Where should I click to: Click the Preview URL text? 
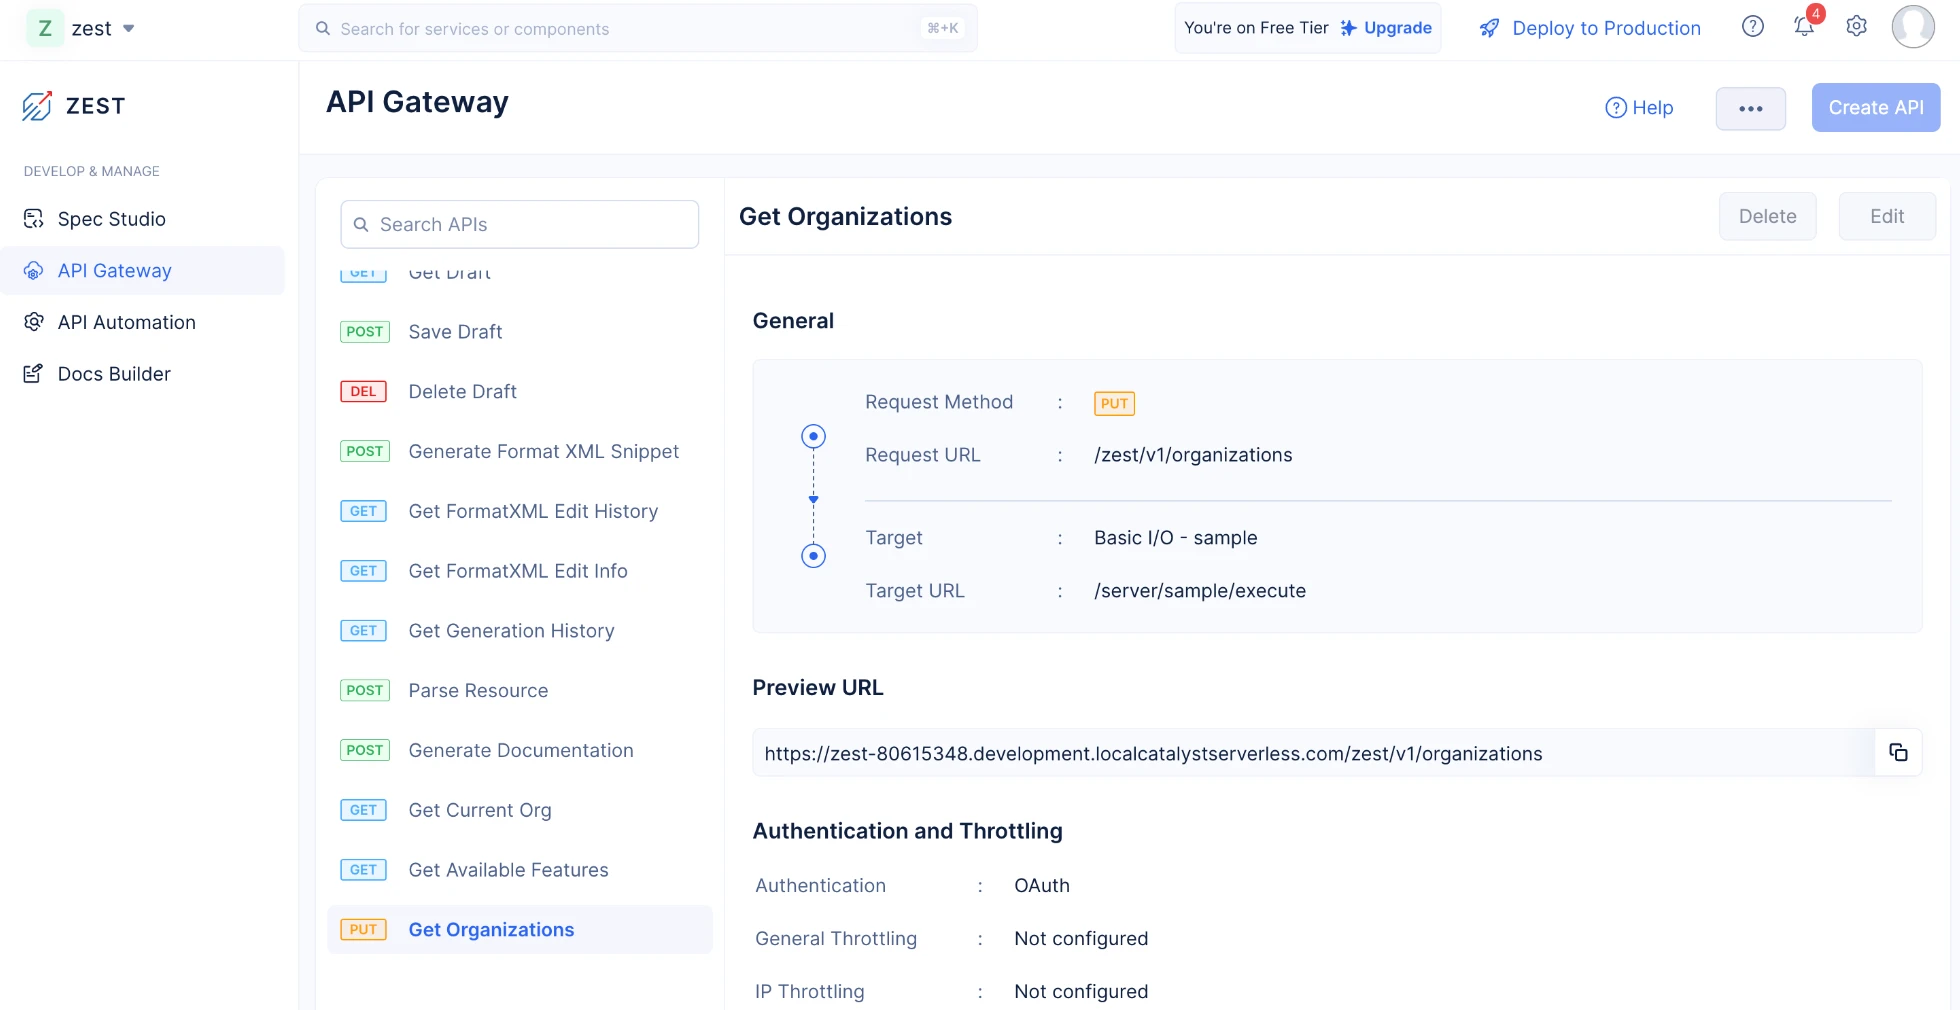(1153, 754)
